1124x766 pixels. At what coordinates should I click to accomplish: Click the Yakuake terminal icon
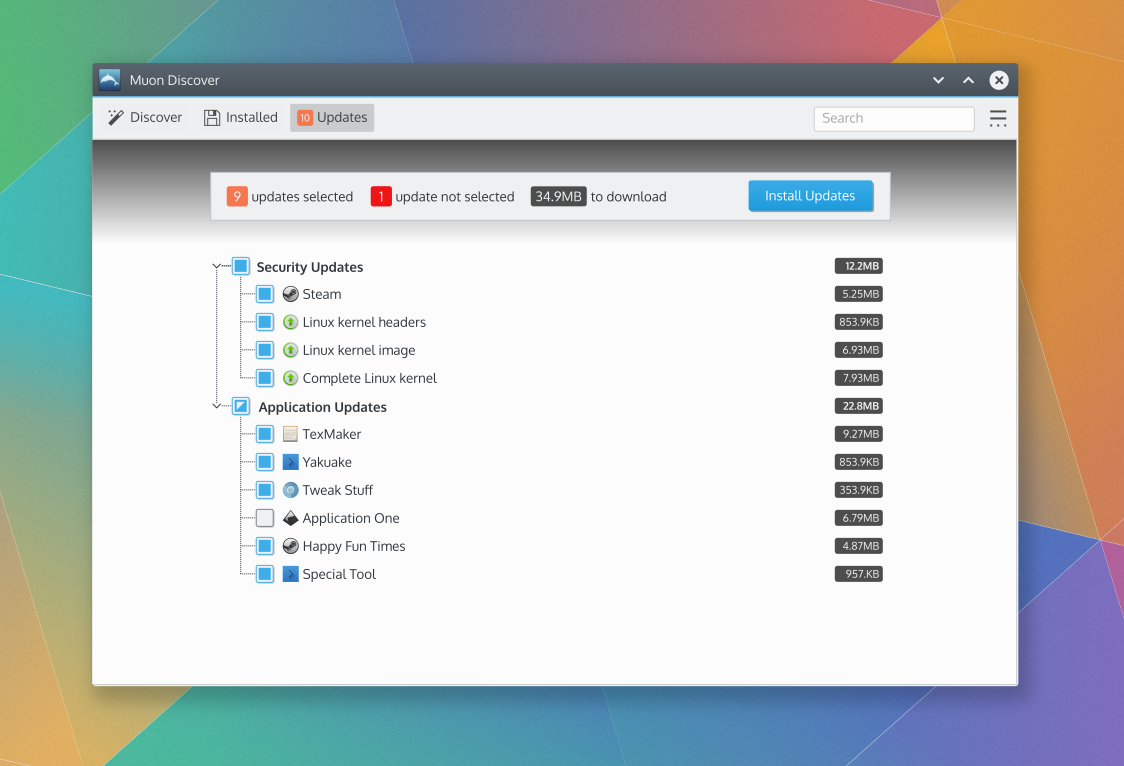pyautogui.click(x=290, y=462)
